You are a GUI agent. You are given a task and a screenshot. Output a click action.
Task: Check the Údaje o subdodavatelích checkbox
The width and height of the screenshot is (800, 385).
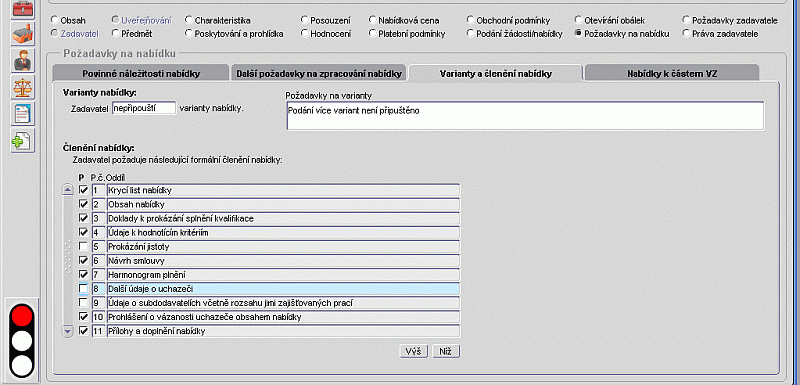point(84,302)
